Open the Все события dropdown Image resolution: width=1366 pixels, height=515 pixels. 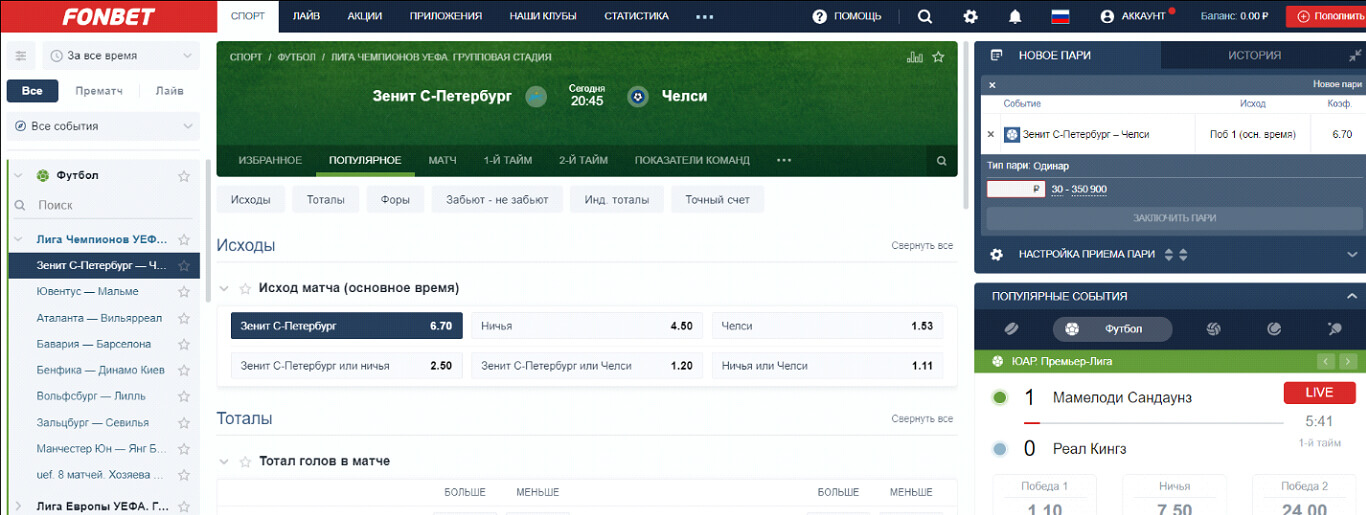coord(103,126)
